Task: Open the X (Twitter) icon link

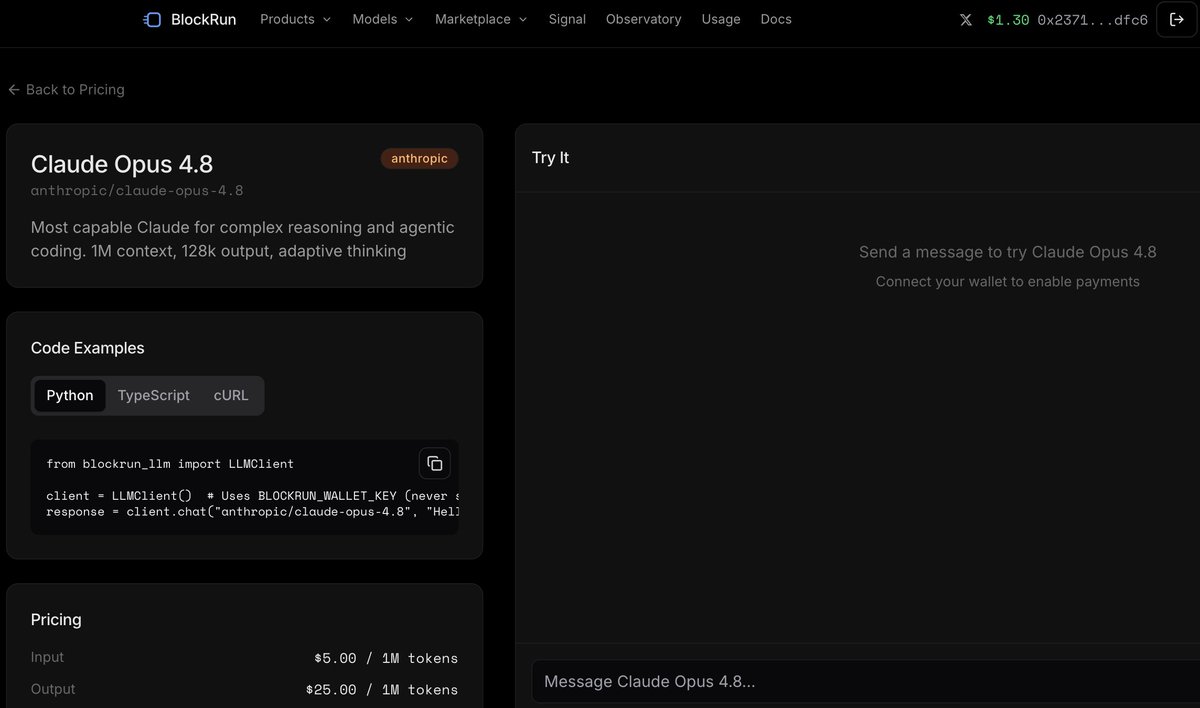Action: [x=965, y=19]
